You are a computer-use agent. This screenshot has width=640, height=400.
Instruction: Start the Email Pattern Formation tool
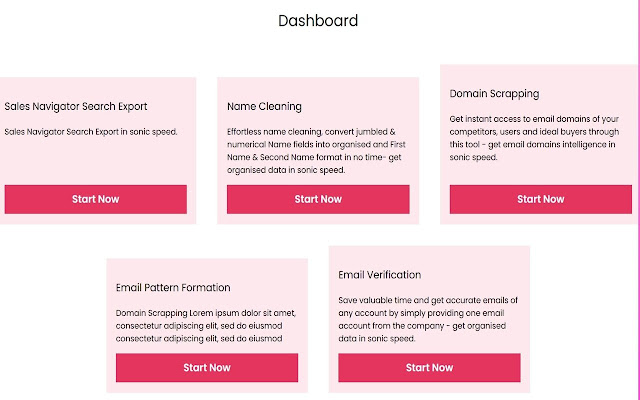207,368
